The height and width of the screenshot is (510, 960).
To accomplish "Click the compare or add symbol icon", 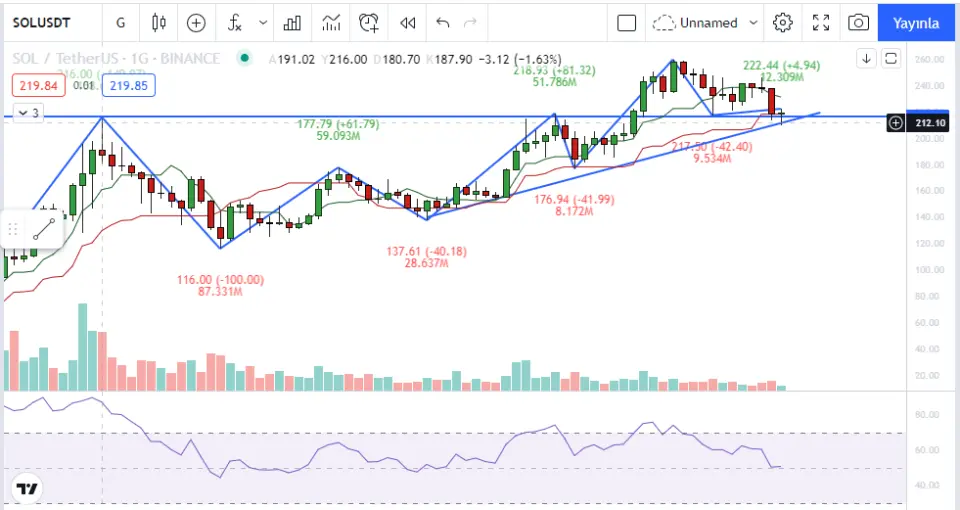I will coord(196,22).
